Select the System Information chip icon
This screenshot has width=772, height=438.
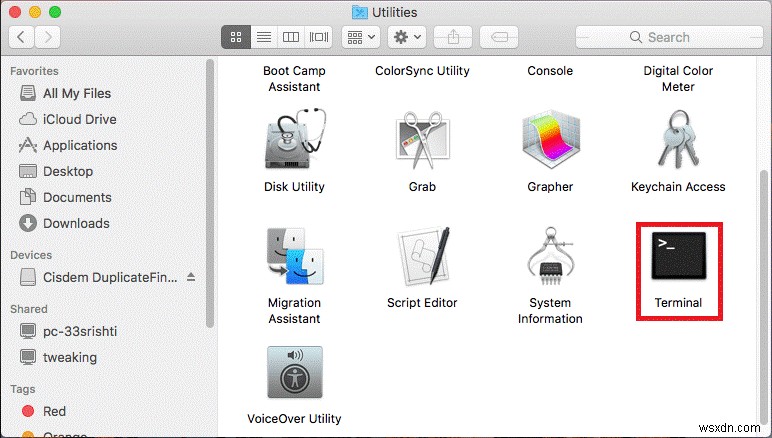click(x=550, y=256)
